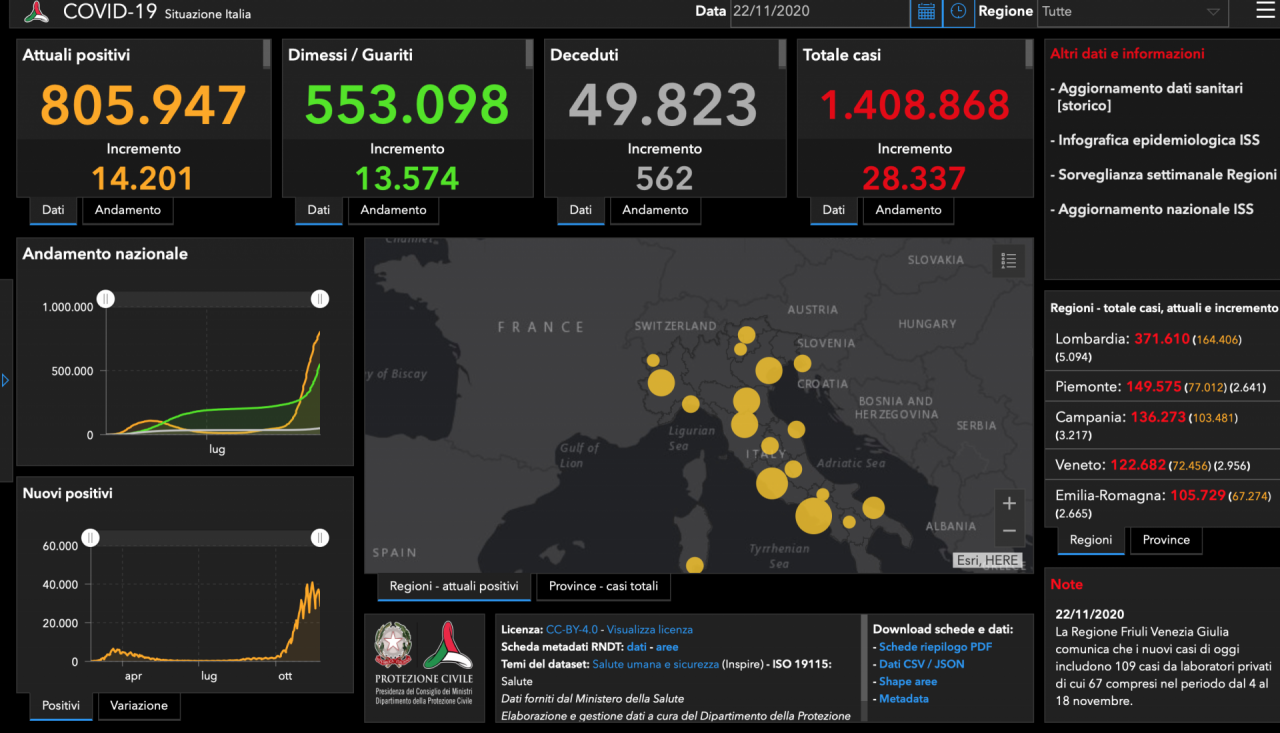The height and width of the screenshot is (733, 1280).
Task: Open the hamburger menu icon
Action: point(1265,11)
